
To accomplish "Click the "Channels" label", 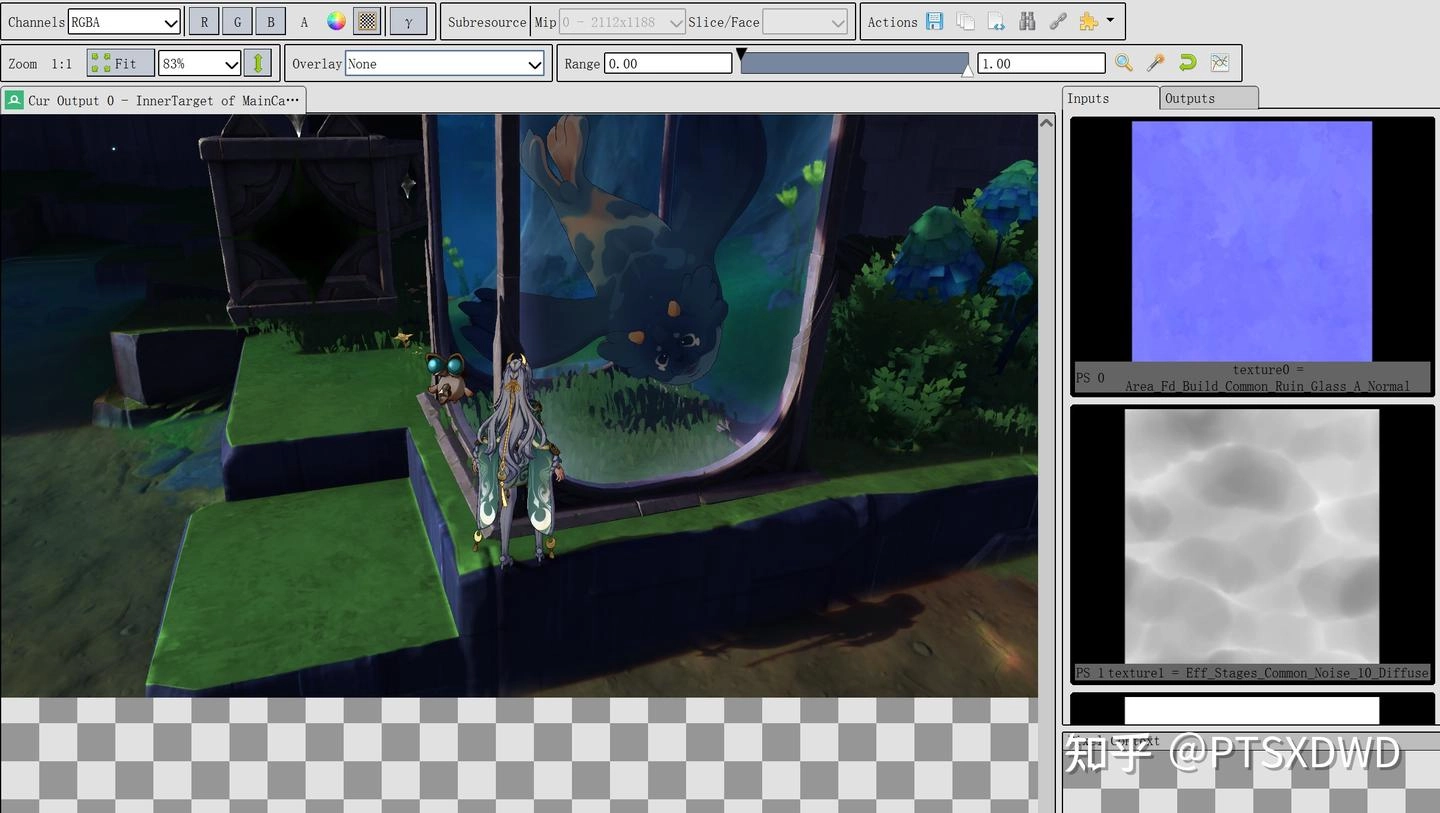I will 37,22.
